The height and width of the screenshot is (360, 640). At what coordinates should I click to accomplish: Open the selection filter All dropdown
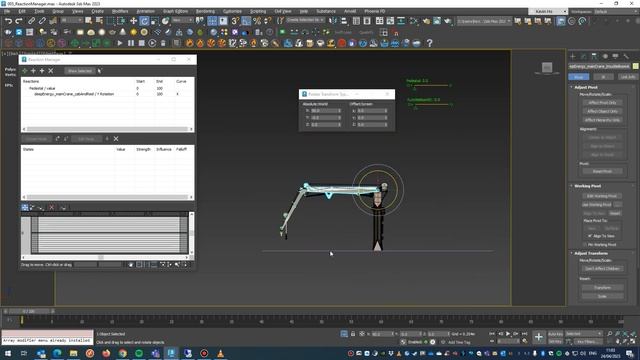pyautogui.click(x=72, y=20)
